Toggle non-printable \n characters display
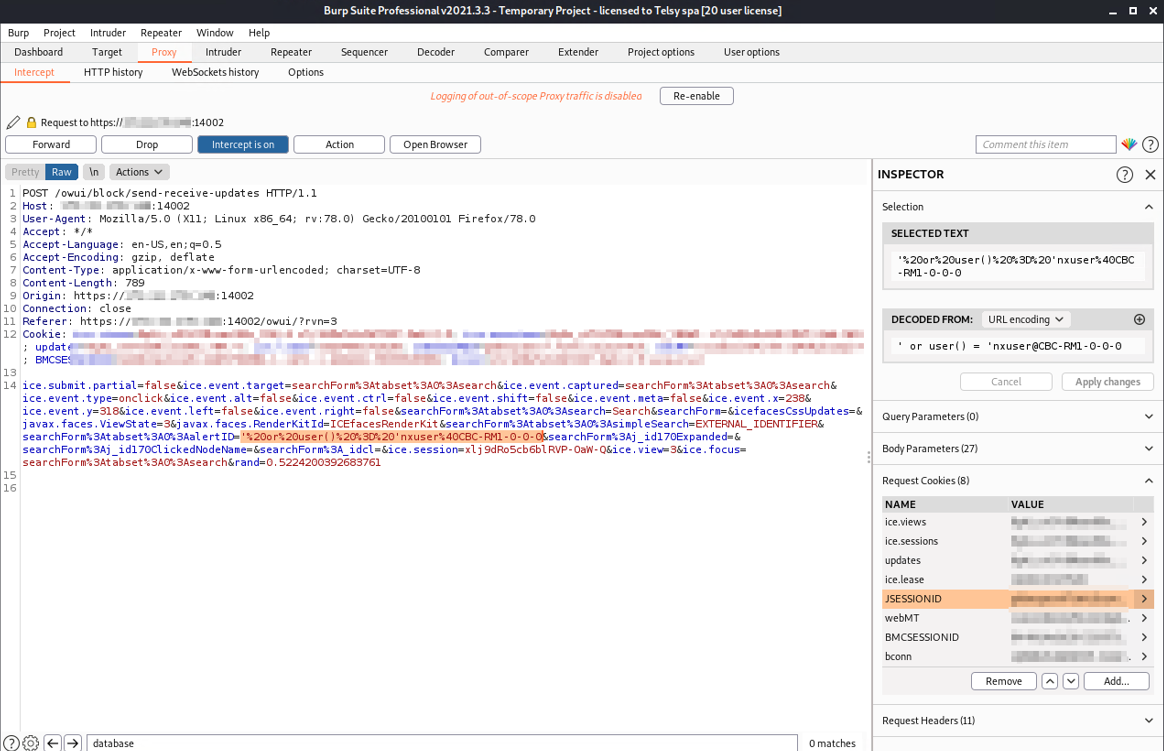 point(94,172)
